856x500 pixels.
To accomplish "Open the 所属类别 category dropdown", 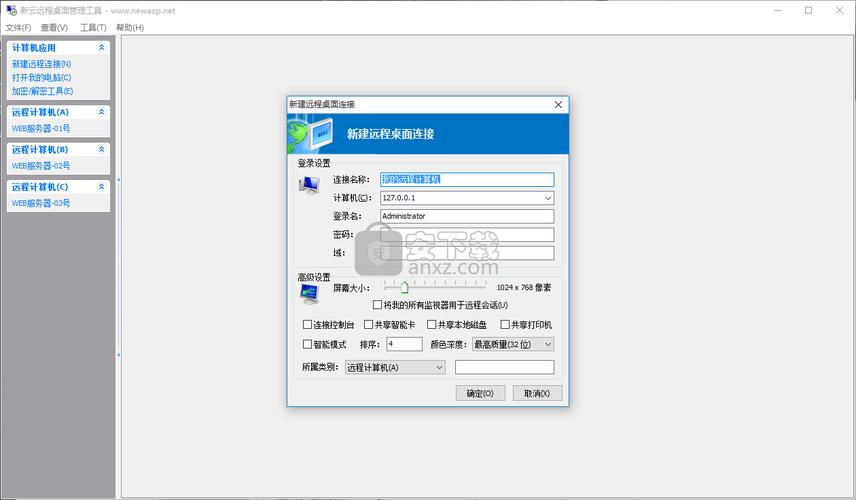I will pyautogui.click(x=439, y=367).
